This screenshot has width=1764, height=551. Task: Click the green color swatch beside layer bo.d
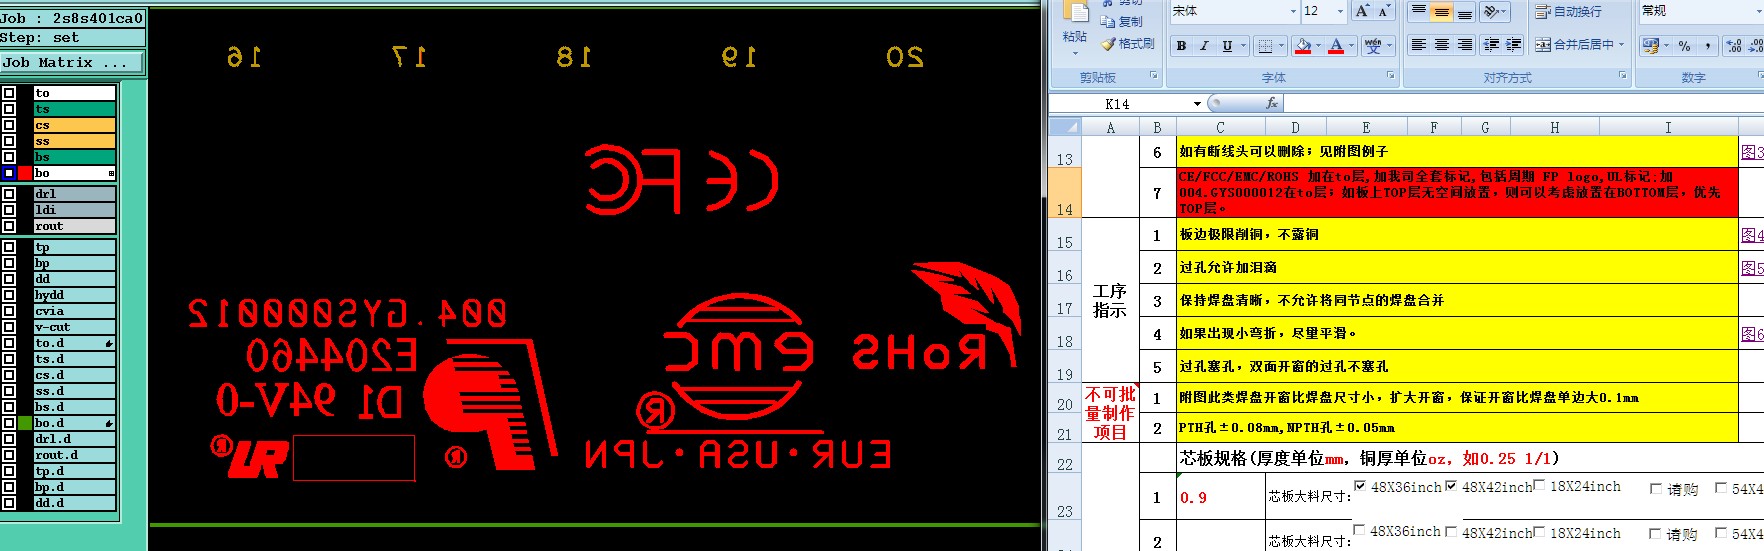coord(25,423)
